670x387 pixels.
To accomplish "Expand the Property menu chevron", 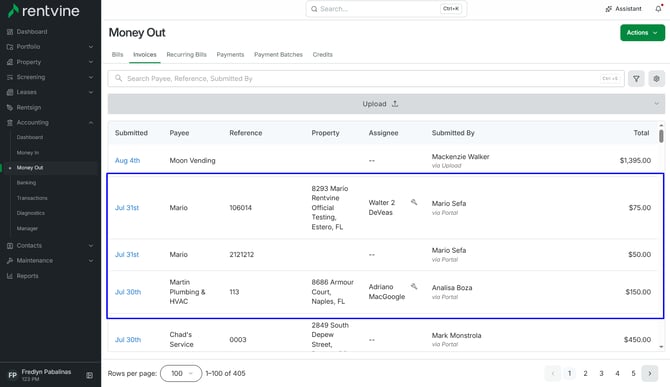I will [91, 62].
